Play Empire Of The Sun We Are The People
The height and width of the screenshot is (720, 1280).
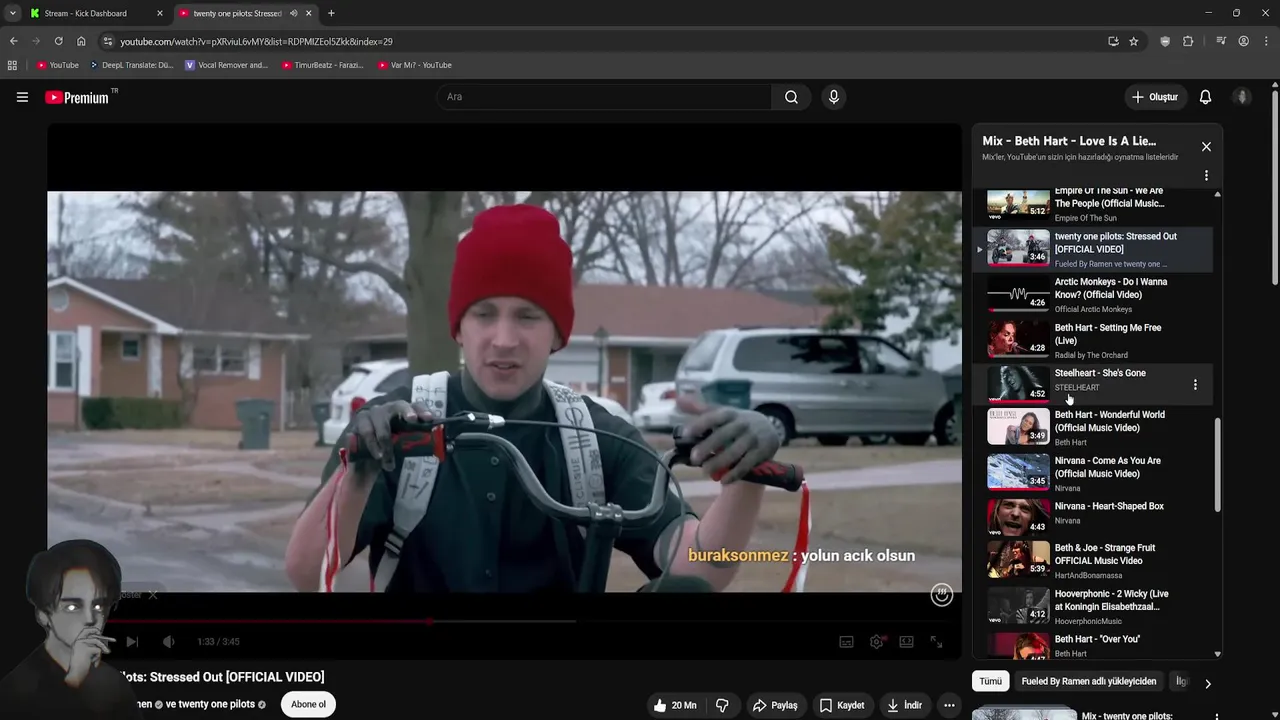pyautogui.click(x=1093, y=204)
